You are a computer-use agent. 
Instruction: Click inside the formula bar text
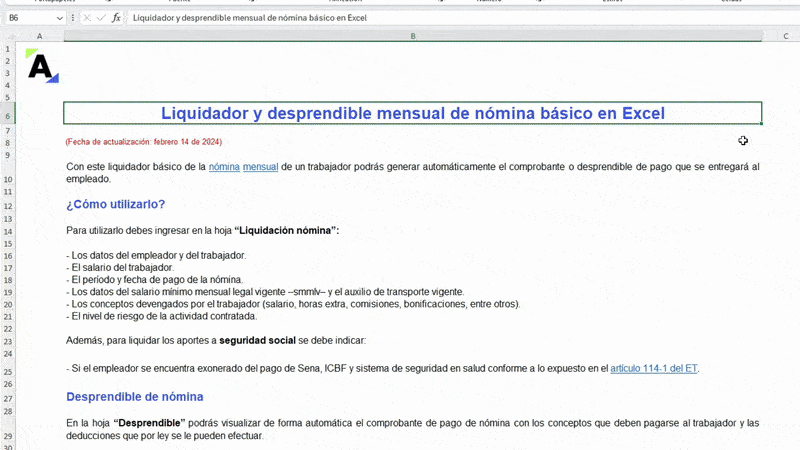click(x=400, y=18)
